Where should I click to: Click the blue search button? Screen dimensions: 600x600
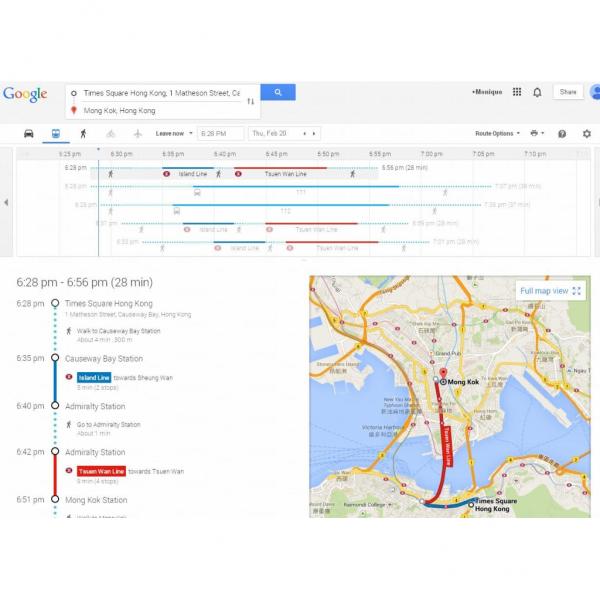[278, 92]
